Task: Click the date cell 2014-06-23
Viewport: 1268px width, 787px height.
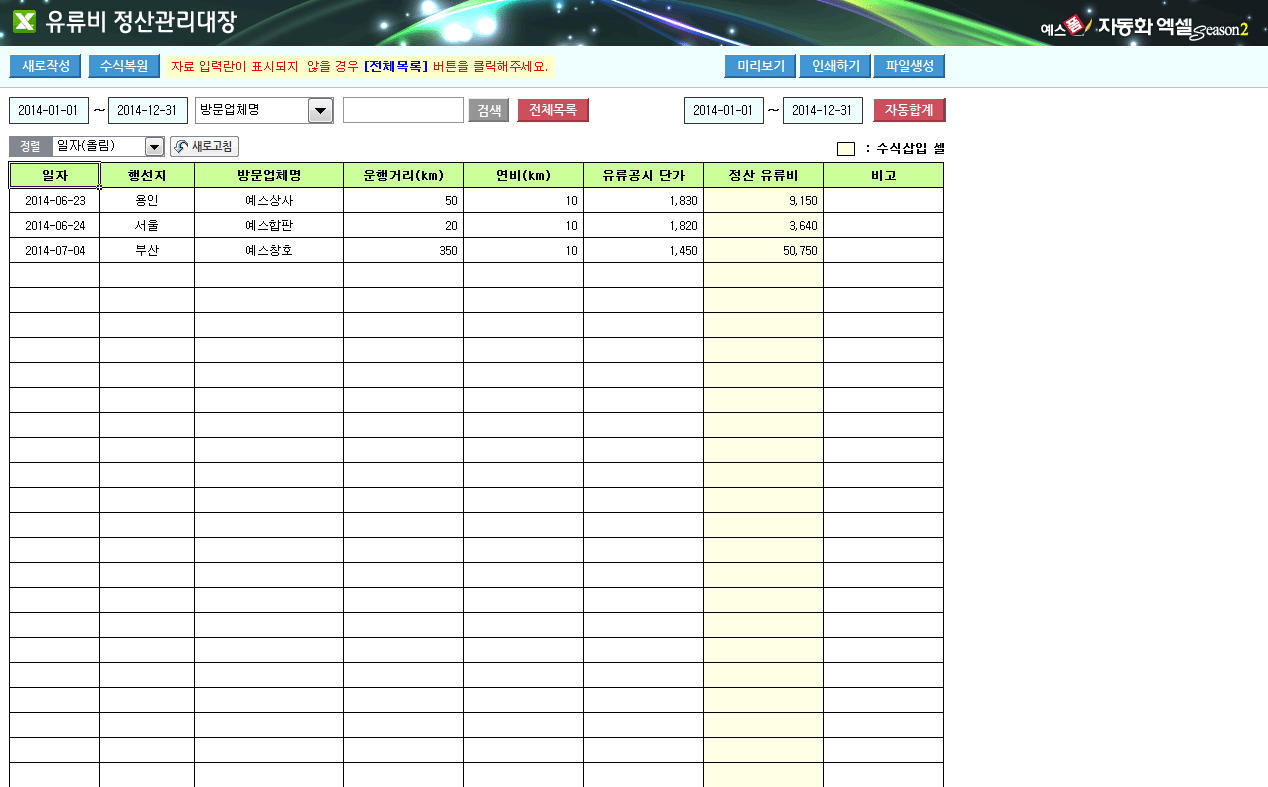Action: [54, 200]
